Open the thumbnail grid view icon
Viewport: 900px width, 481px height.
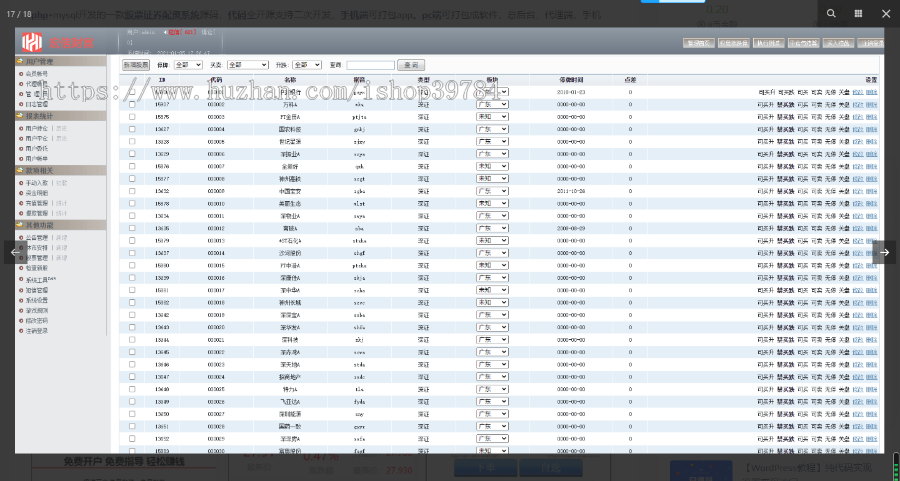[858, 14]
